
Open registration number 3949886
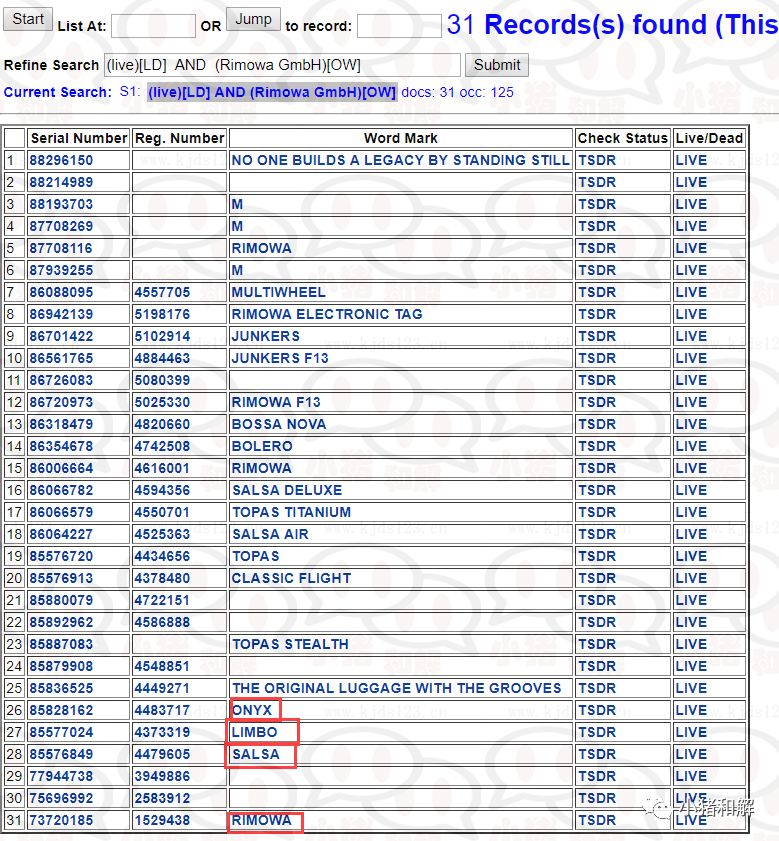point(162,776)
